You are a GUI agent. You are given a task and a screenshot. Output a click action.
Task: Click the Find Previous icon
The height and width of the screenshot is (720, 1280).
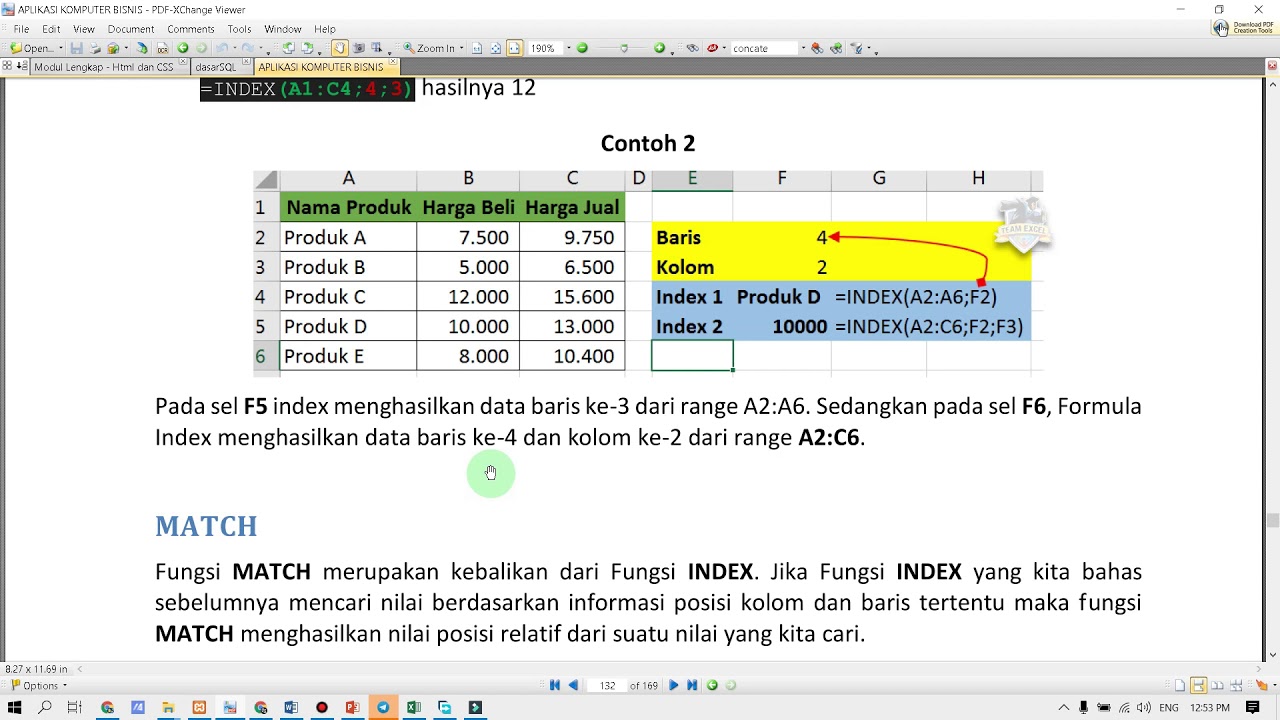point(817,48)
